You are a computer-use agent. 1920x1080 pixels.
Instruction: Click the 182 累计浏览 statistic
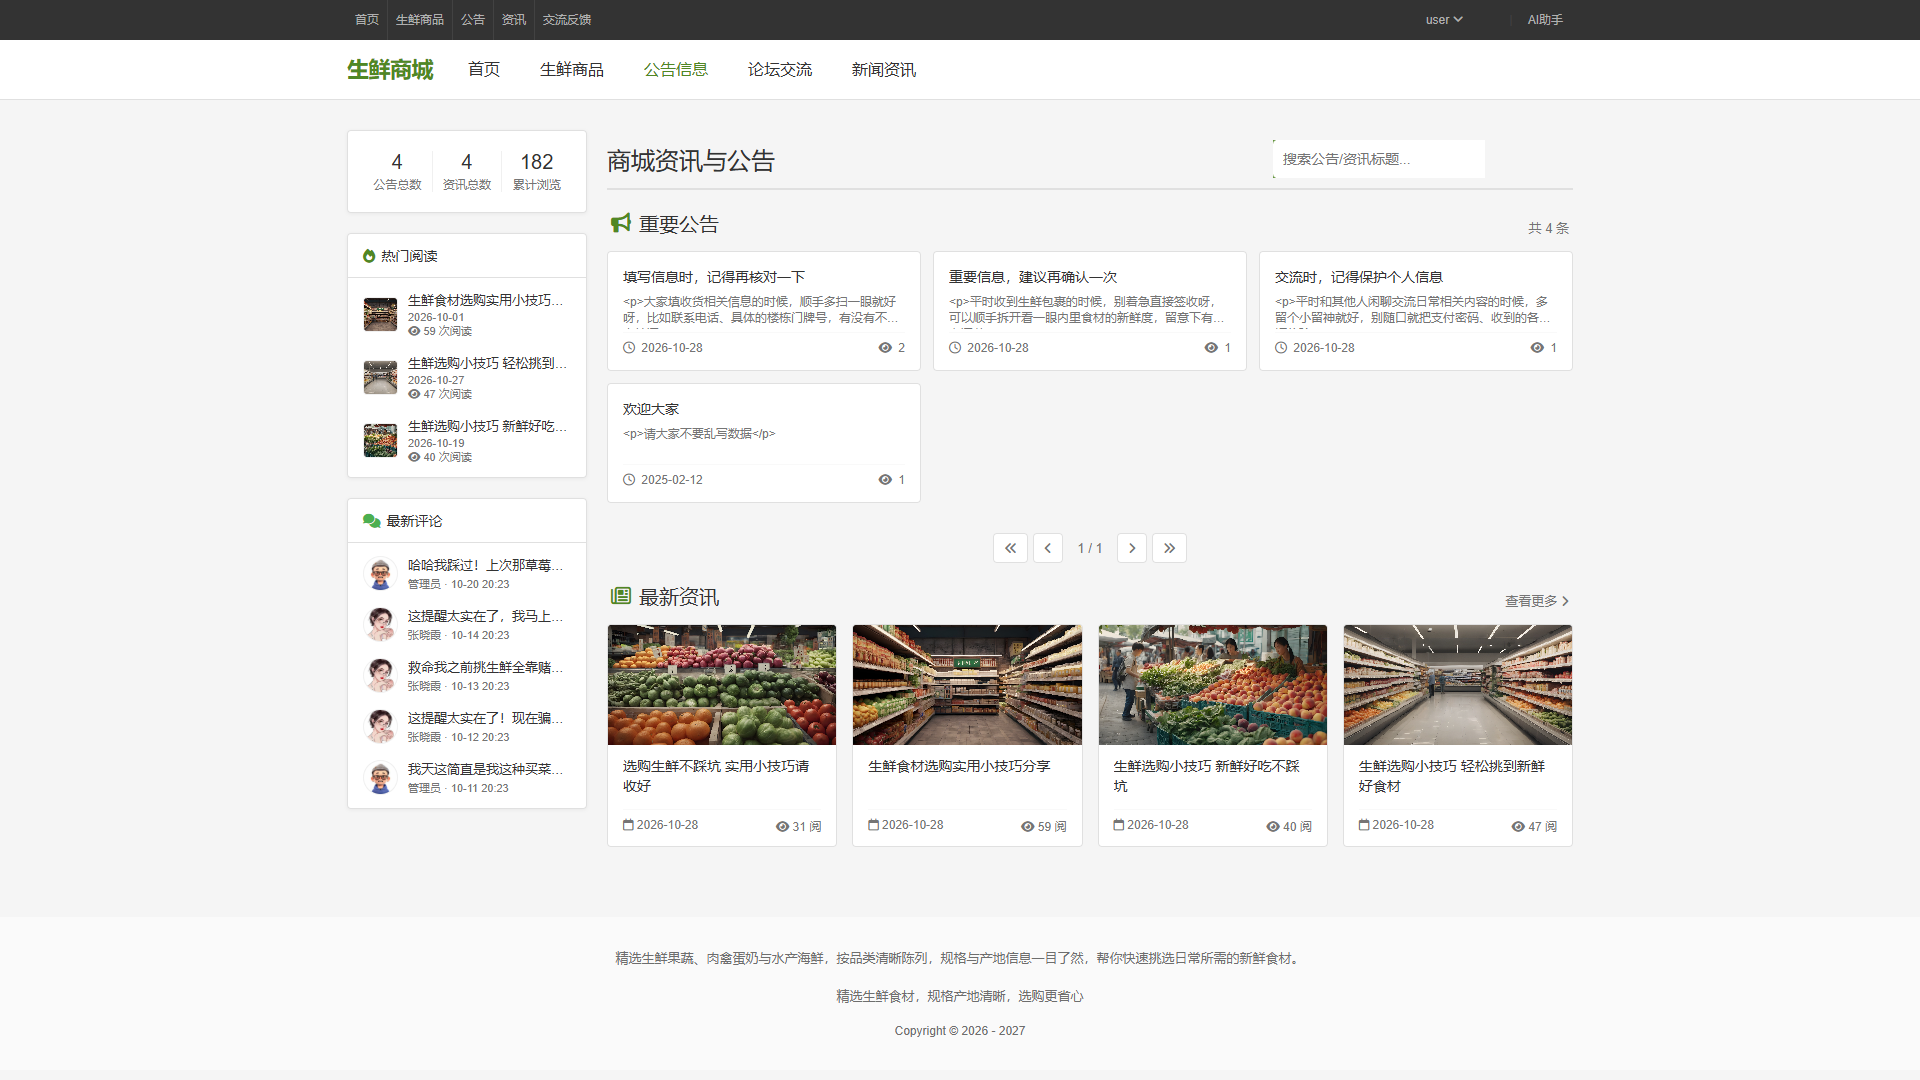(537, 171)
